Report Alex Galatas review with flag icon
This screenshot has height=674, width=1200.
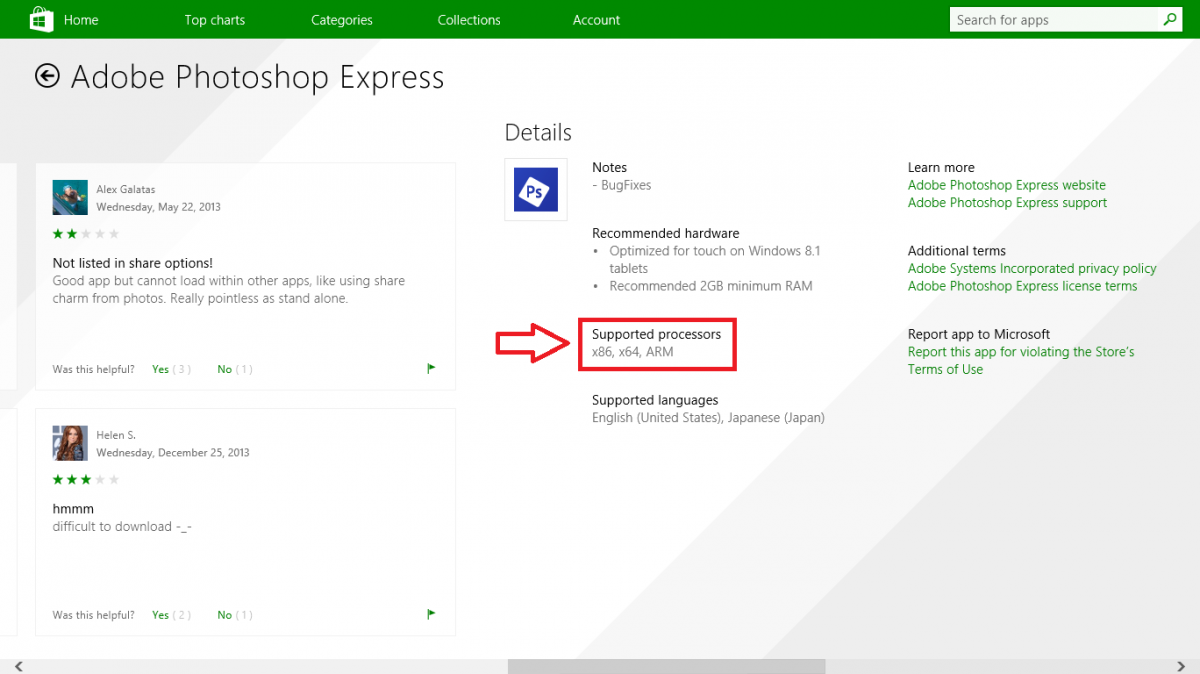point(431,369)
